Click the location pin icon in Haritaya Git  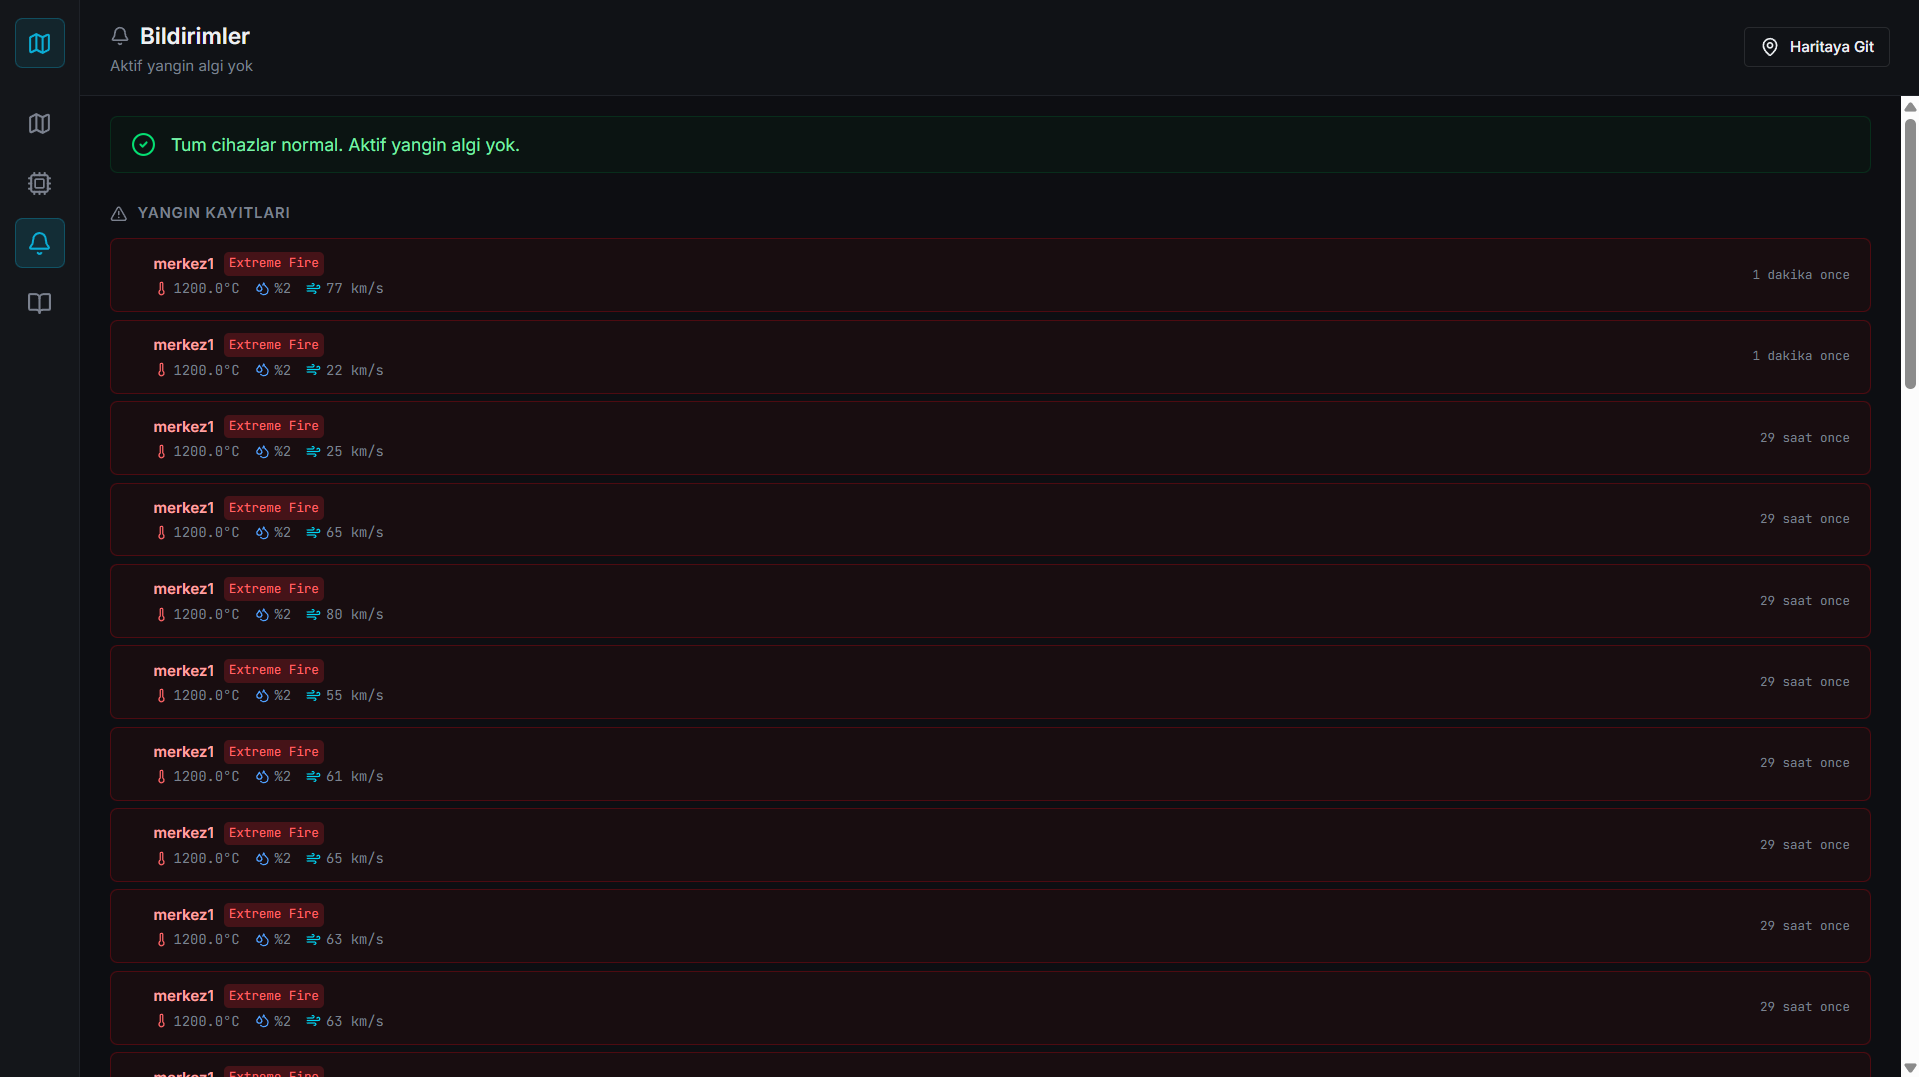[x=1769, y=47]
